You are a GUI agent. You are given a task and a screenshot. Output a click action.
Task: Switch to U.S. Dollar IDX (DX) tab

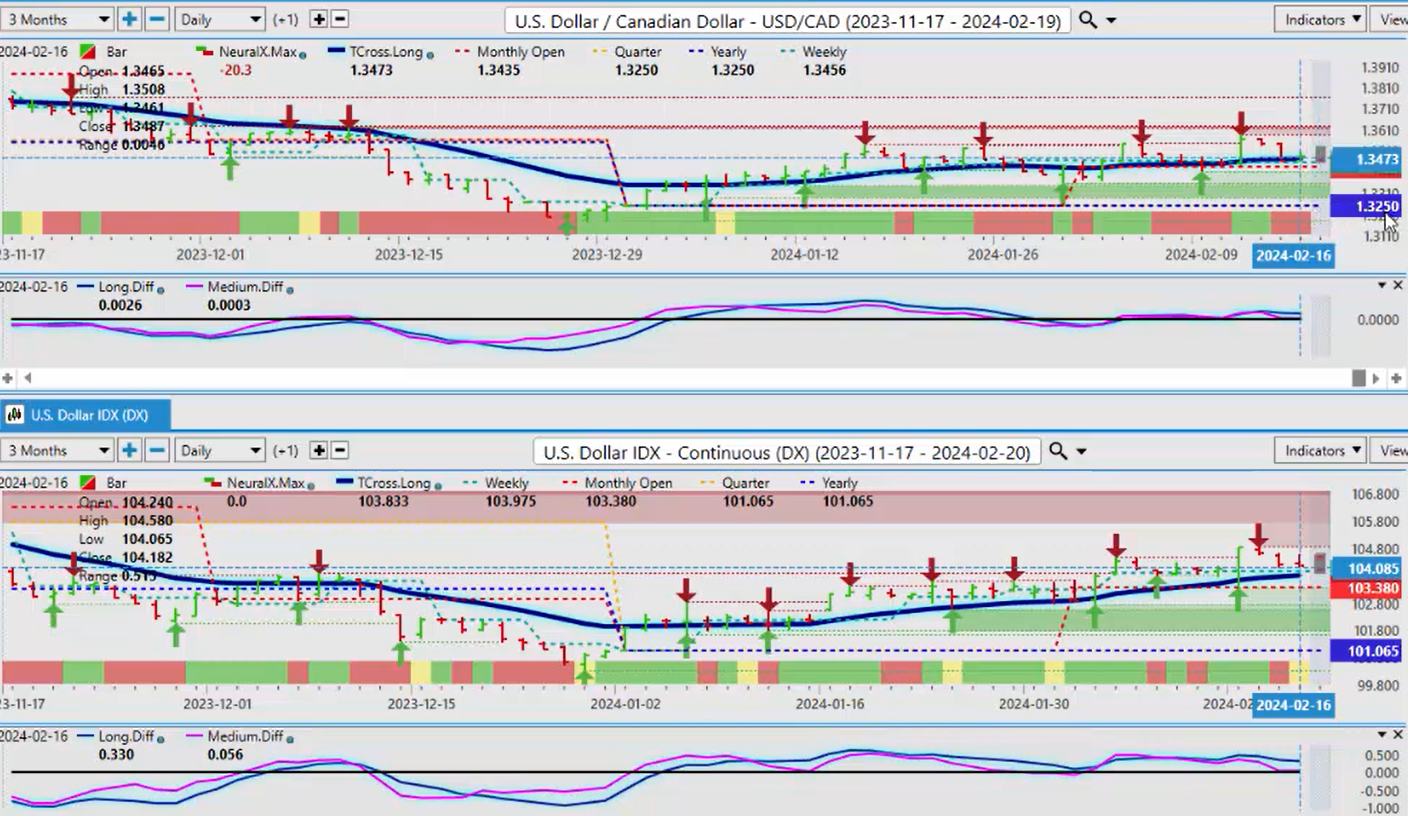86,415
